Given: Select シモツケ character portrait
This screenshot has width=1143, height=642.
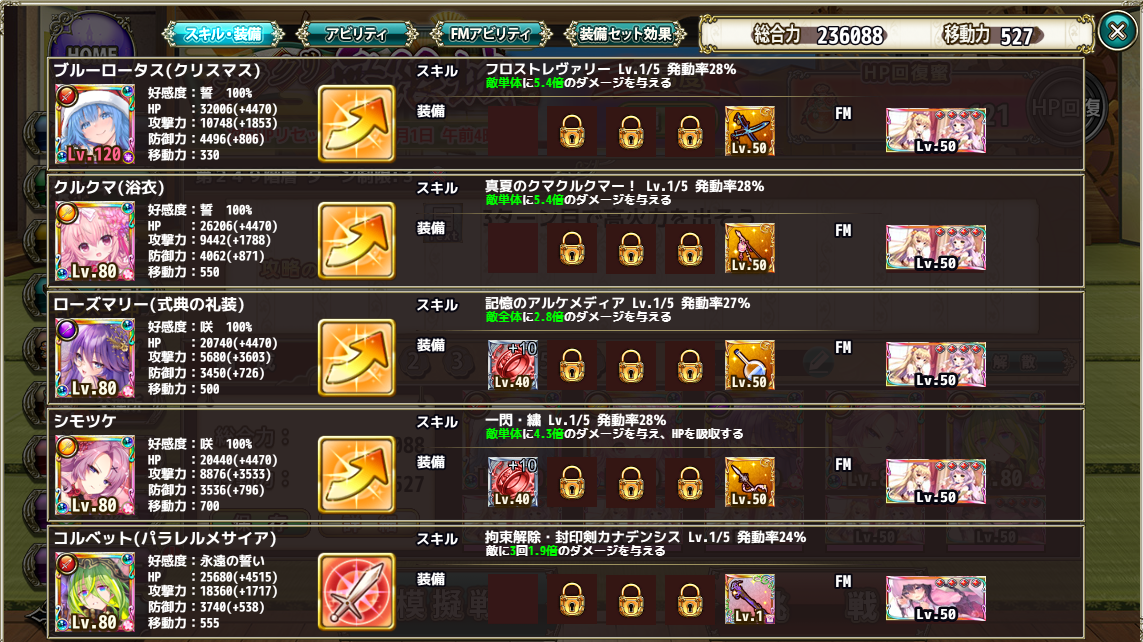Looking at the screenshot, I should (95, 475).
